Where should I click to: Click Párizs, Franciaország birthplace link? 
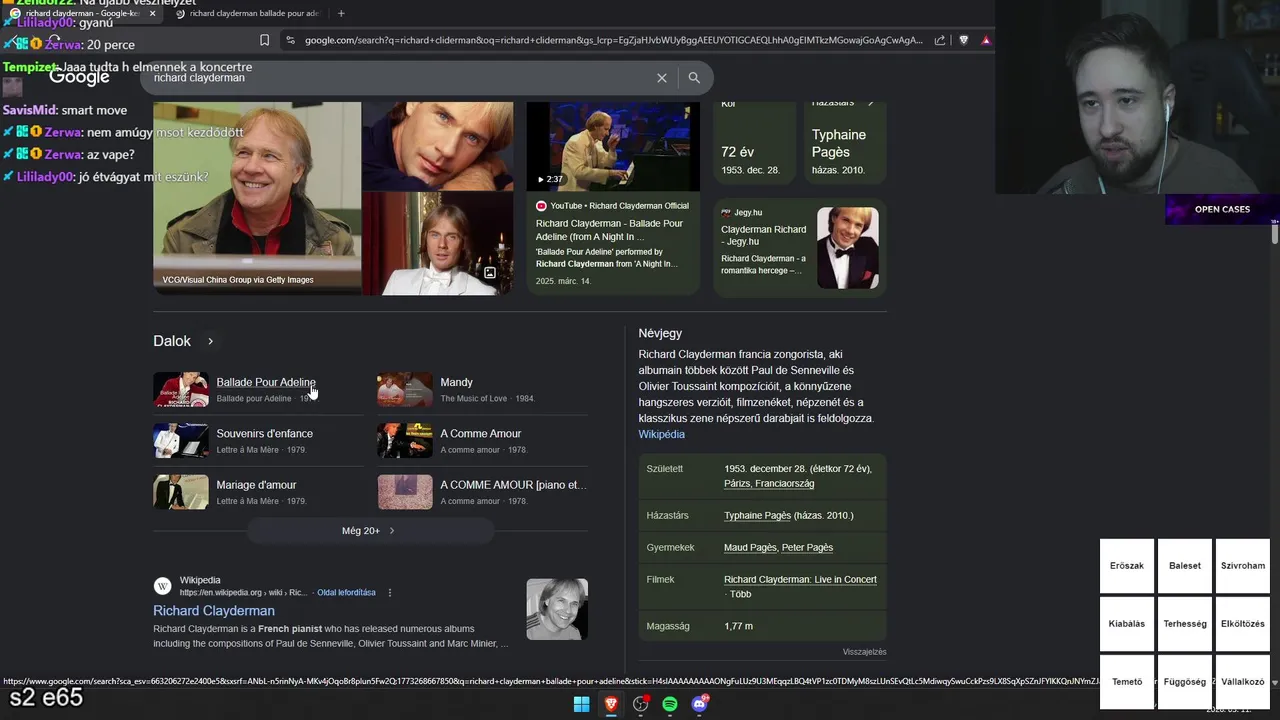[769, 483]
